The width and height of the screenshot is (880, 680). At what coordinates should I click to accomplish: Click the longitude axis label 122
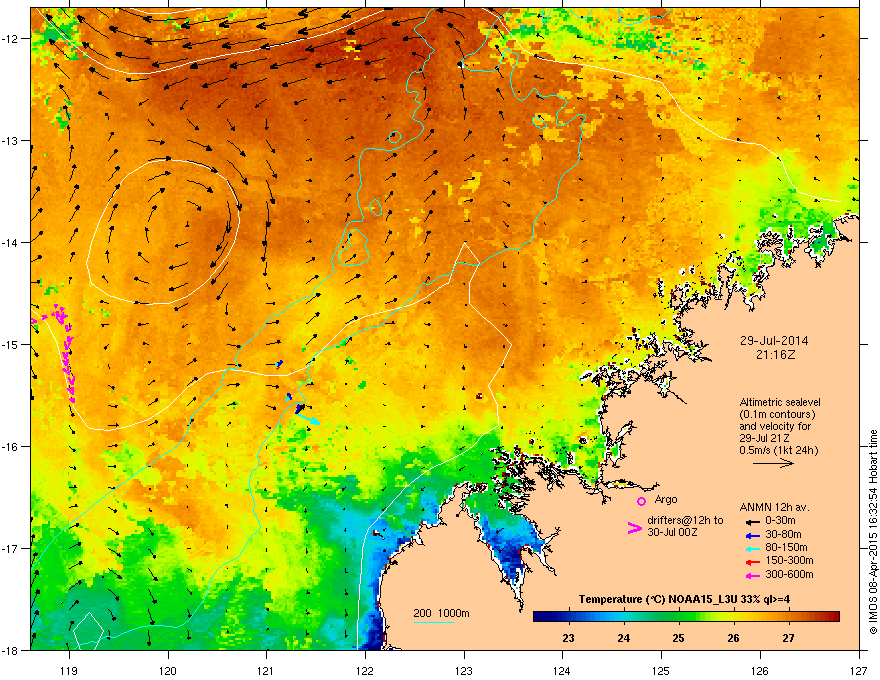(x=365, y=670)
